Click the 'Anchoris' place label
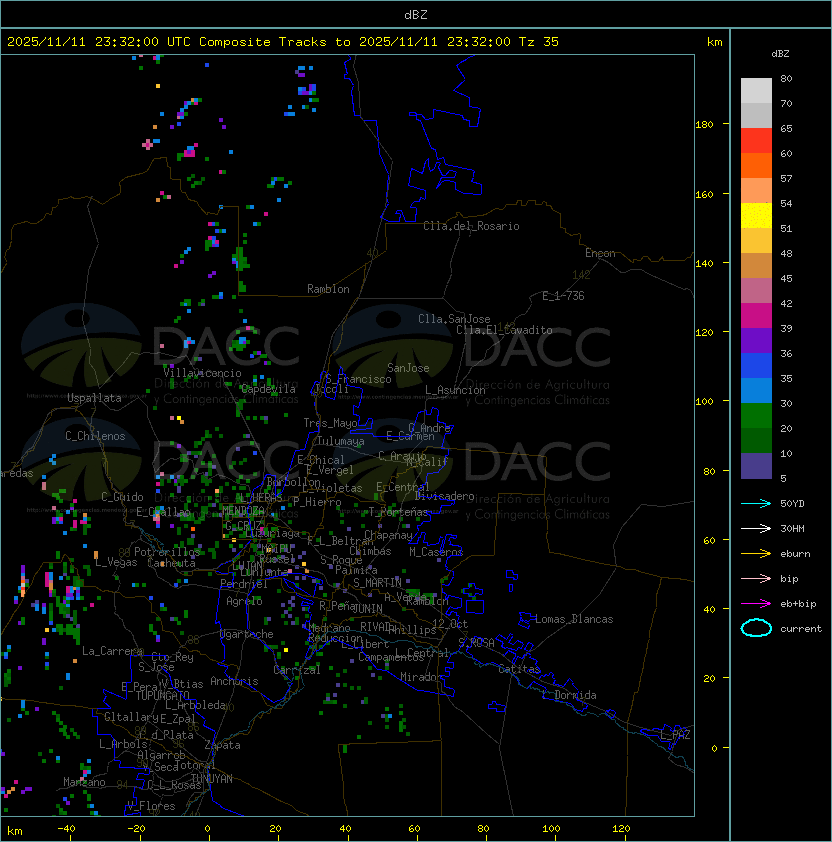This screenshot has width=832, height=842. click(234, 681)
